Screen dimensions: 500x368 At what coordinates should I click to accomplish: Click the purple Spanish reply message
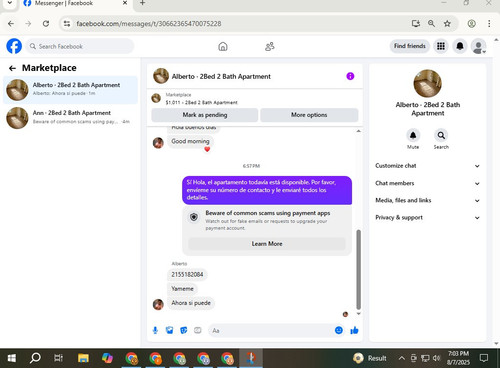coord(267,190)
